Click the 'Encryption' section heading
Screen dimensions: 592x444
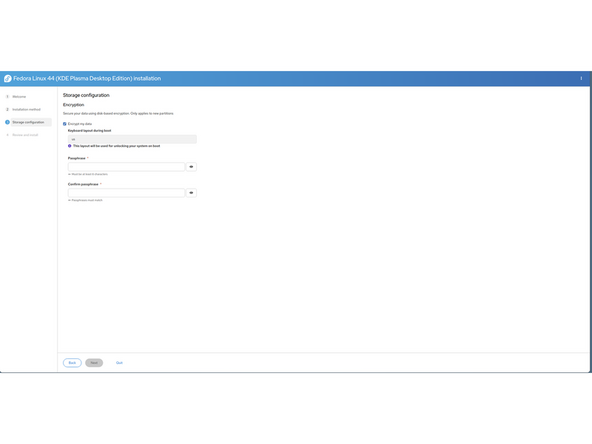[x=74, y=105]
